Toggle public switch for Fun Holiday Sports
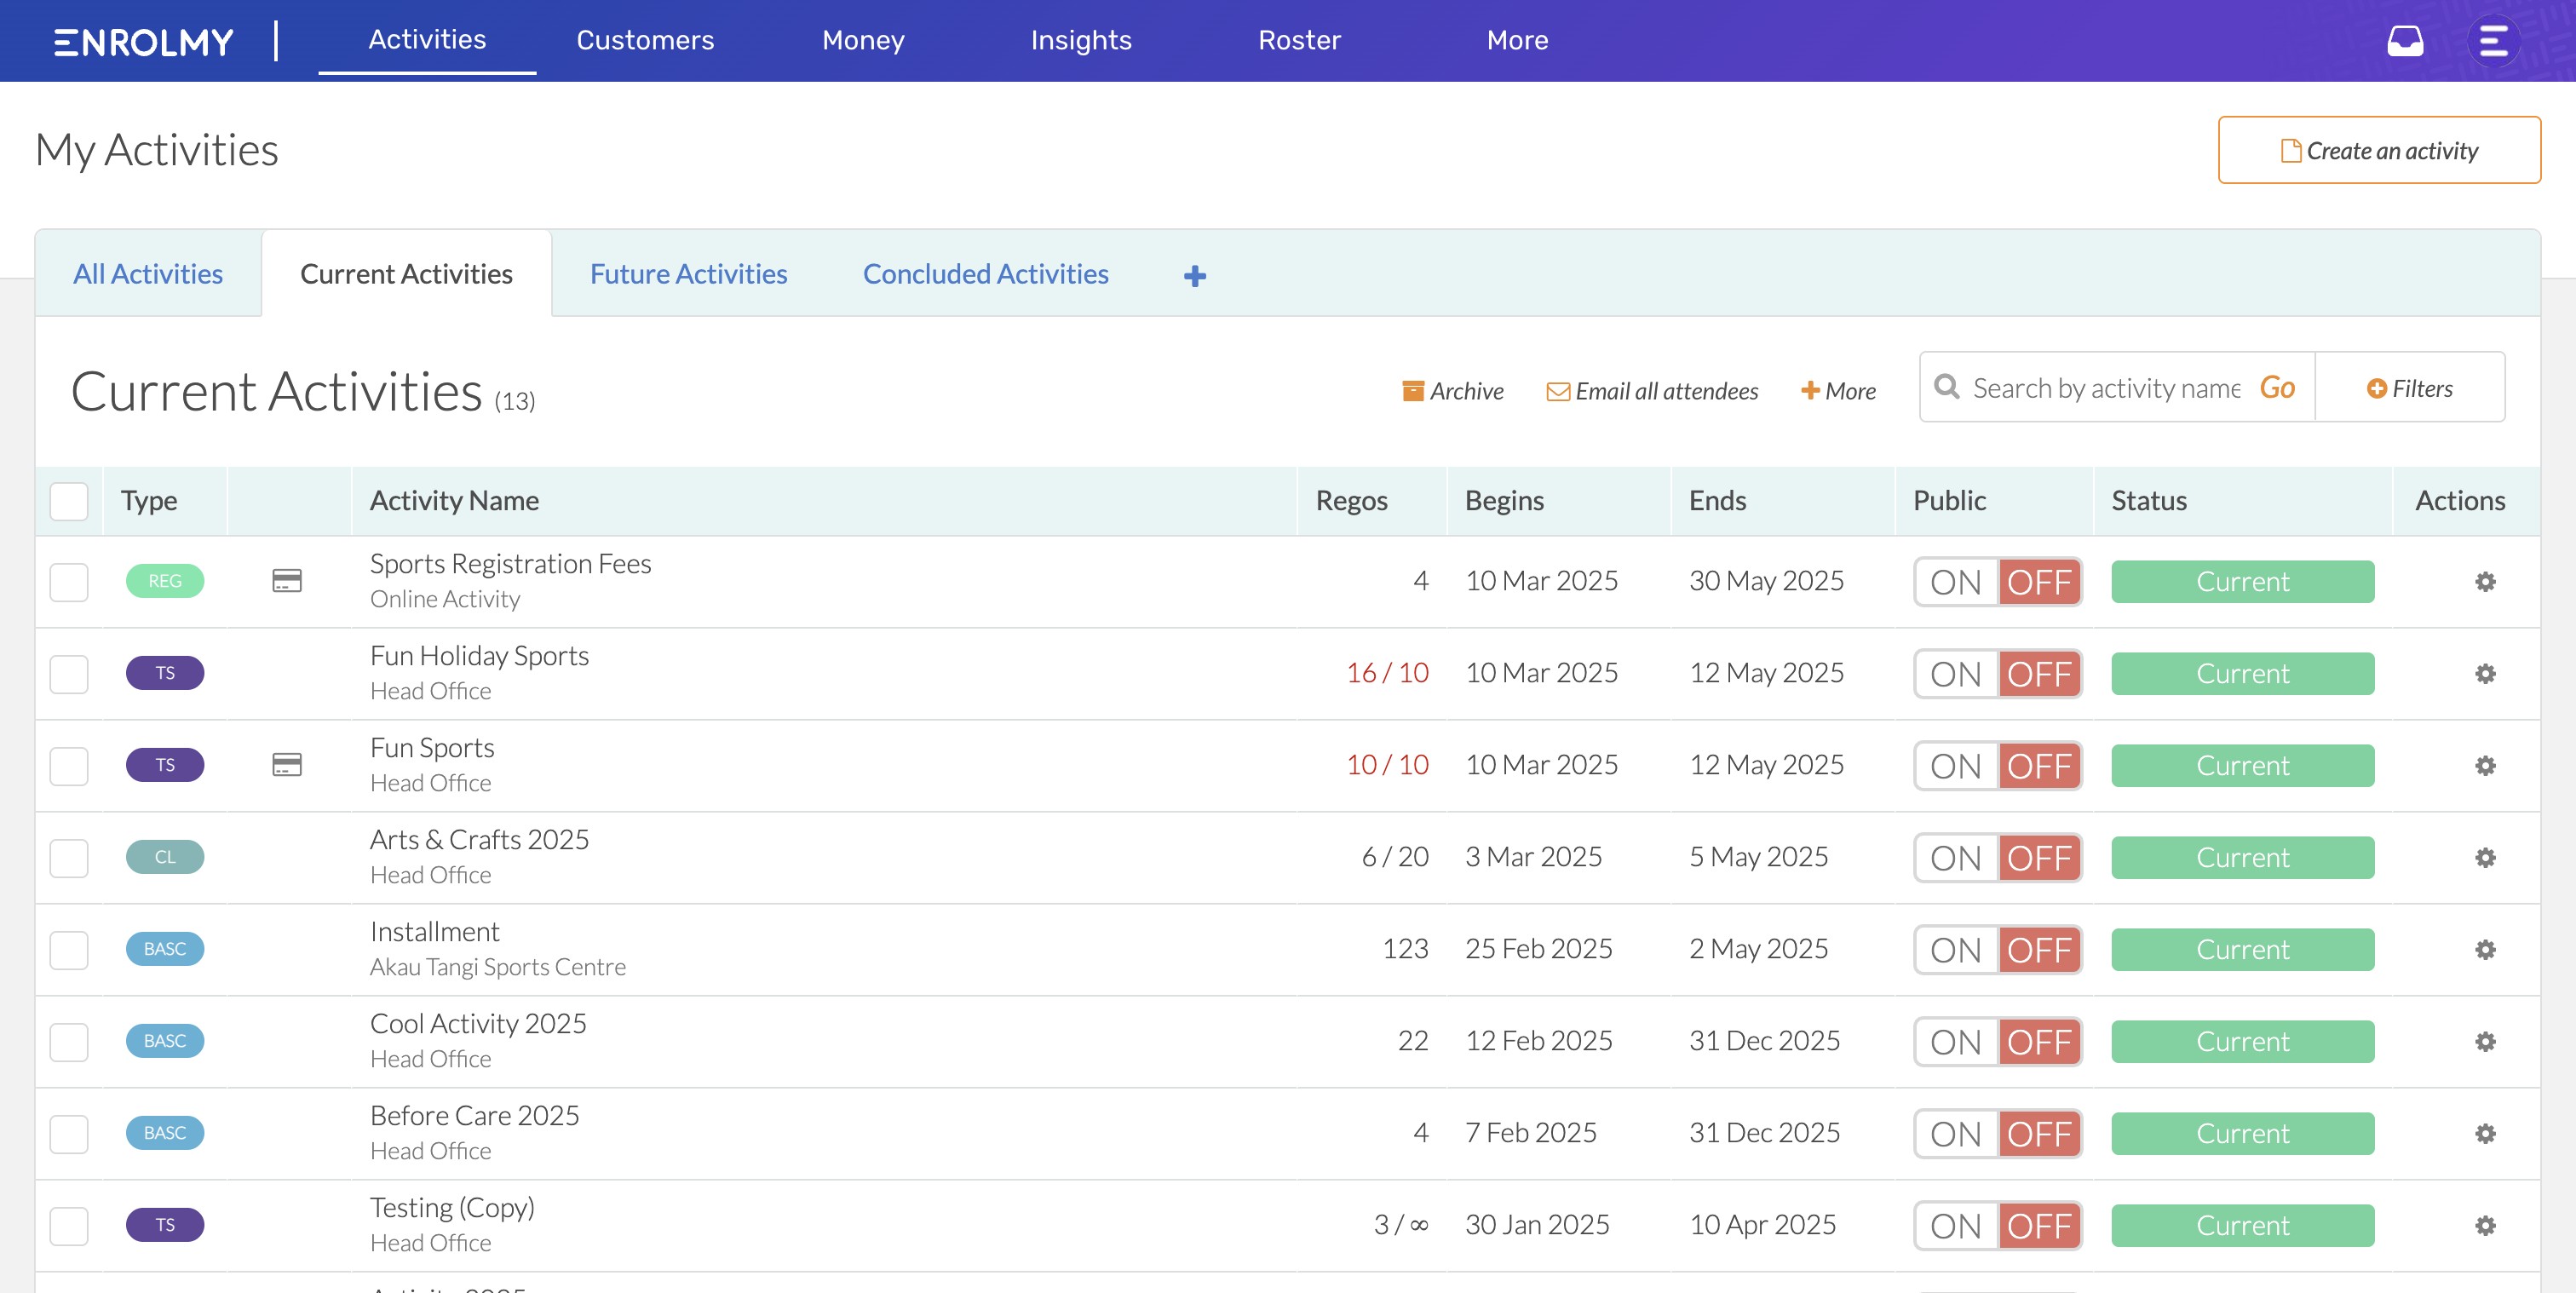 (x=1997, y=674)
